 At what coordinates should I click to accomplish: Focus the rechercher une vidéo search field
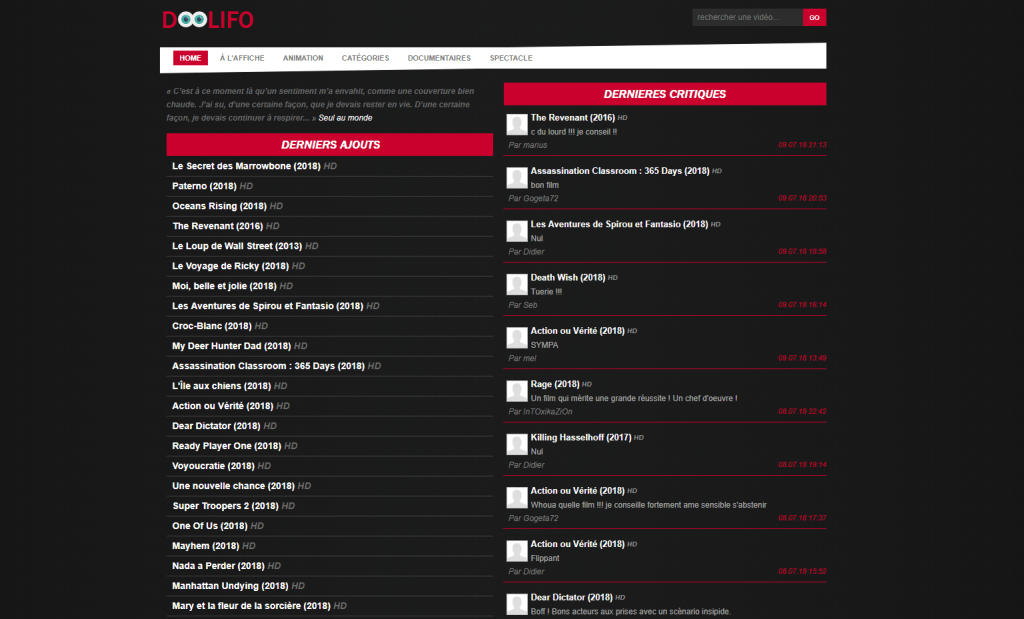pyautogui.click(x=747, y=18)
